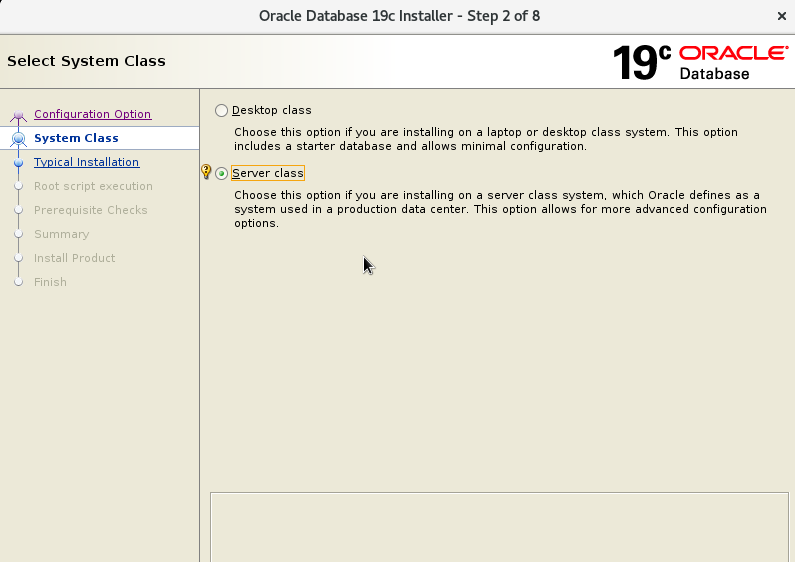Click the Server class label text
This screenshot has width=795, height=562.
click(x=268, y=173)
